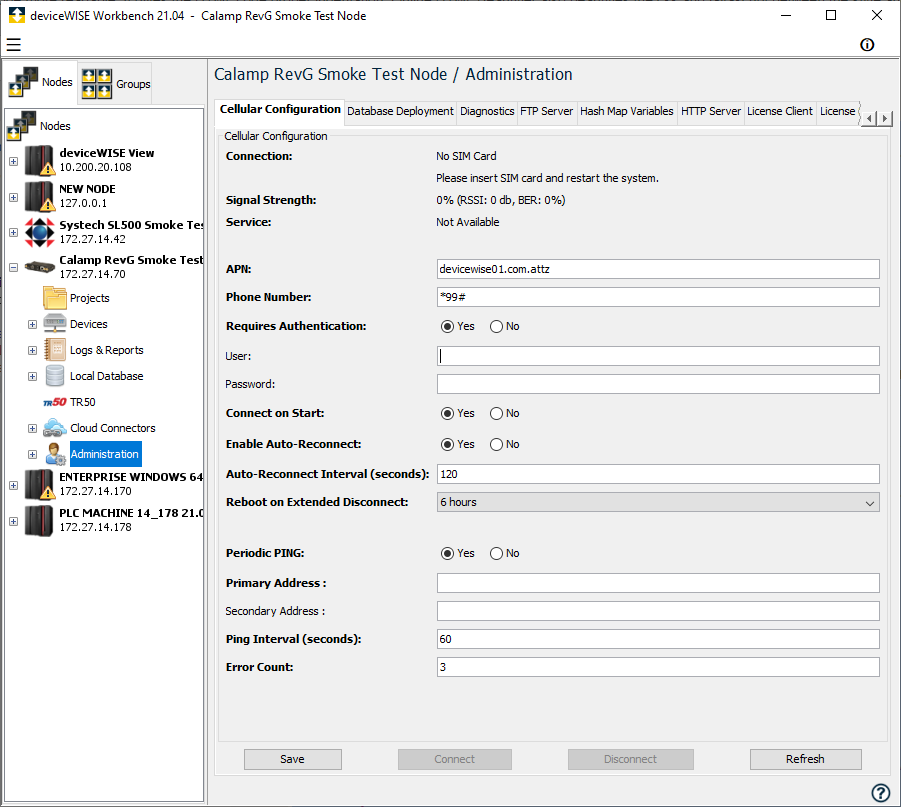
Task: Switch to the Database Deployment tab
Action: pyautogui.click(x=400, y=112)
